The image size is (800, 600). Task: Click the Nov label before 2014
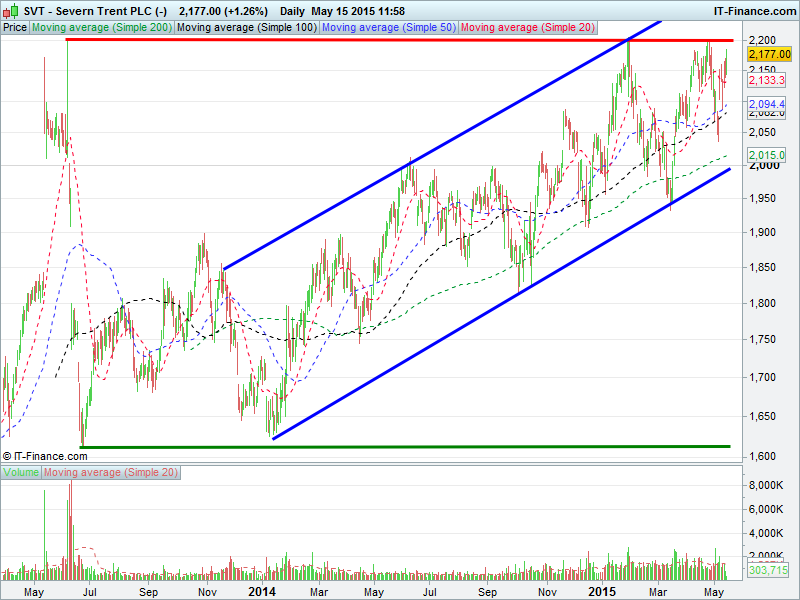tap(207, 592)
